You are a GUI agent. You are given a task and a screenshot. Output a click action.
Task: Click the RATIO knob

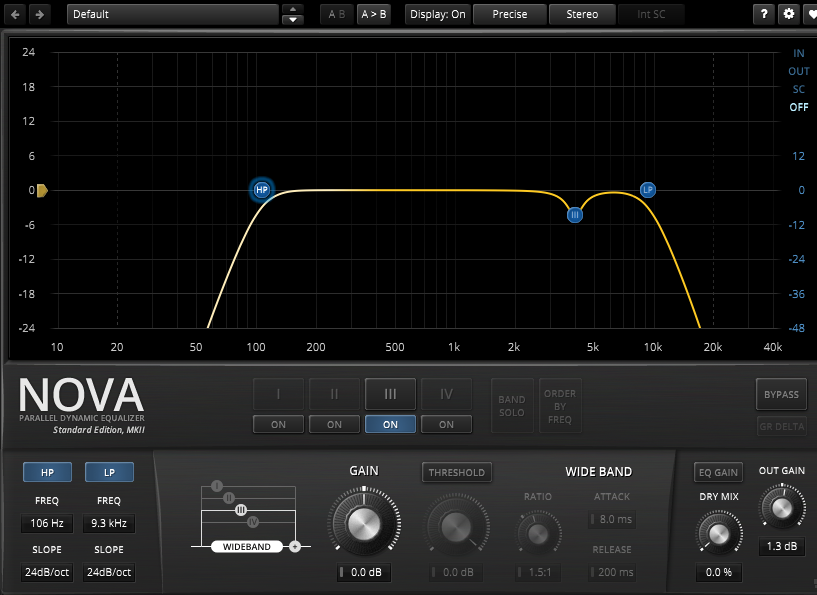point(538,533)
